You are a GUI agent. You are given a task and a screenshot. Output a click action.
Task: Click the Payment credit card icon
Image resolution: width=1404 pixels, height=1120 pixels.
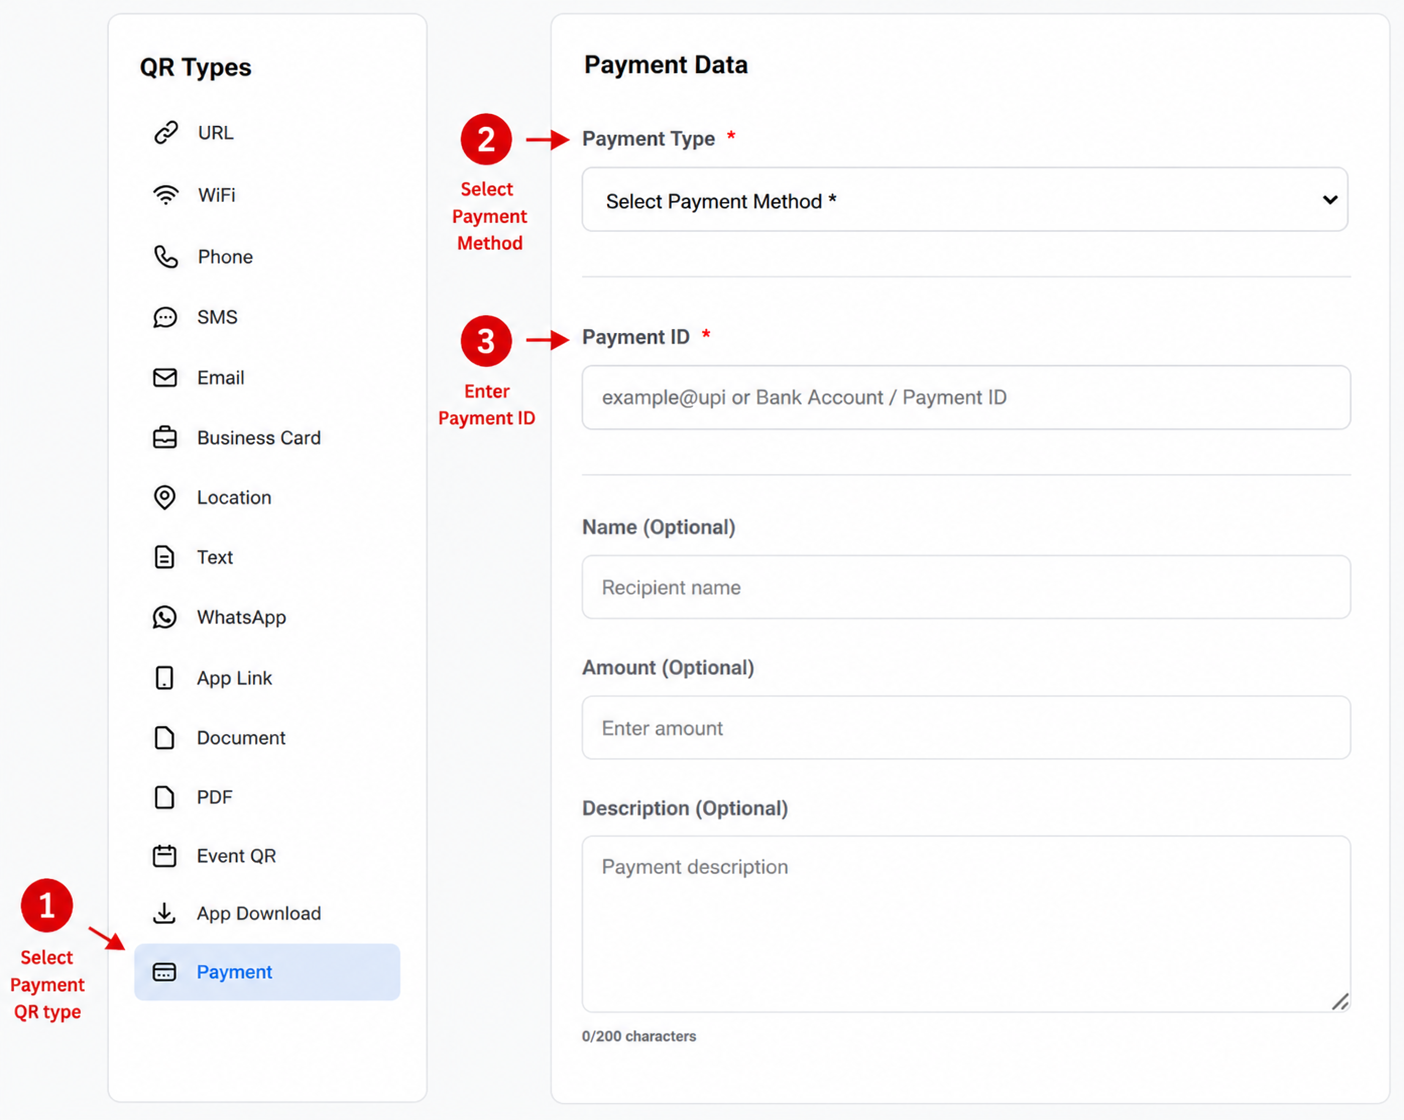pyautogui.click(x=165, y=972)
